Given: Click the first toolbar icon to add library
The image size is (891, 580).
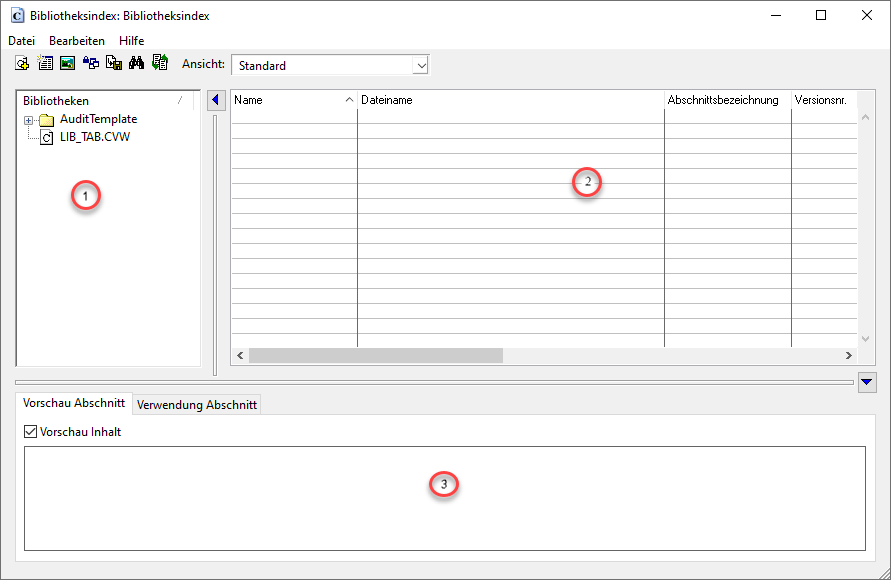Looking at the screenshot, I should pos(22,63).
